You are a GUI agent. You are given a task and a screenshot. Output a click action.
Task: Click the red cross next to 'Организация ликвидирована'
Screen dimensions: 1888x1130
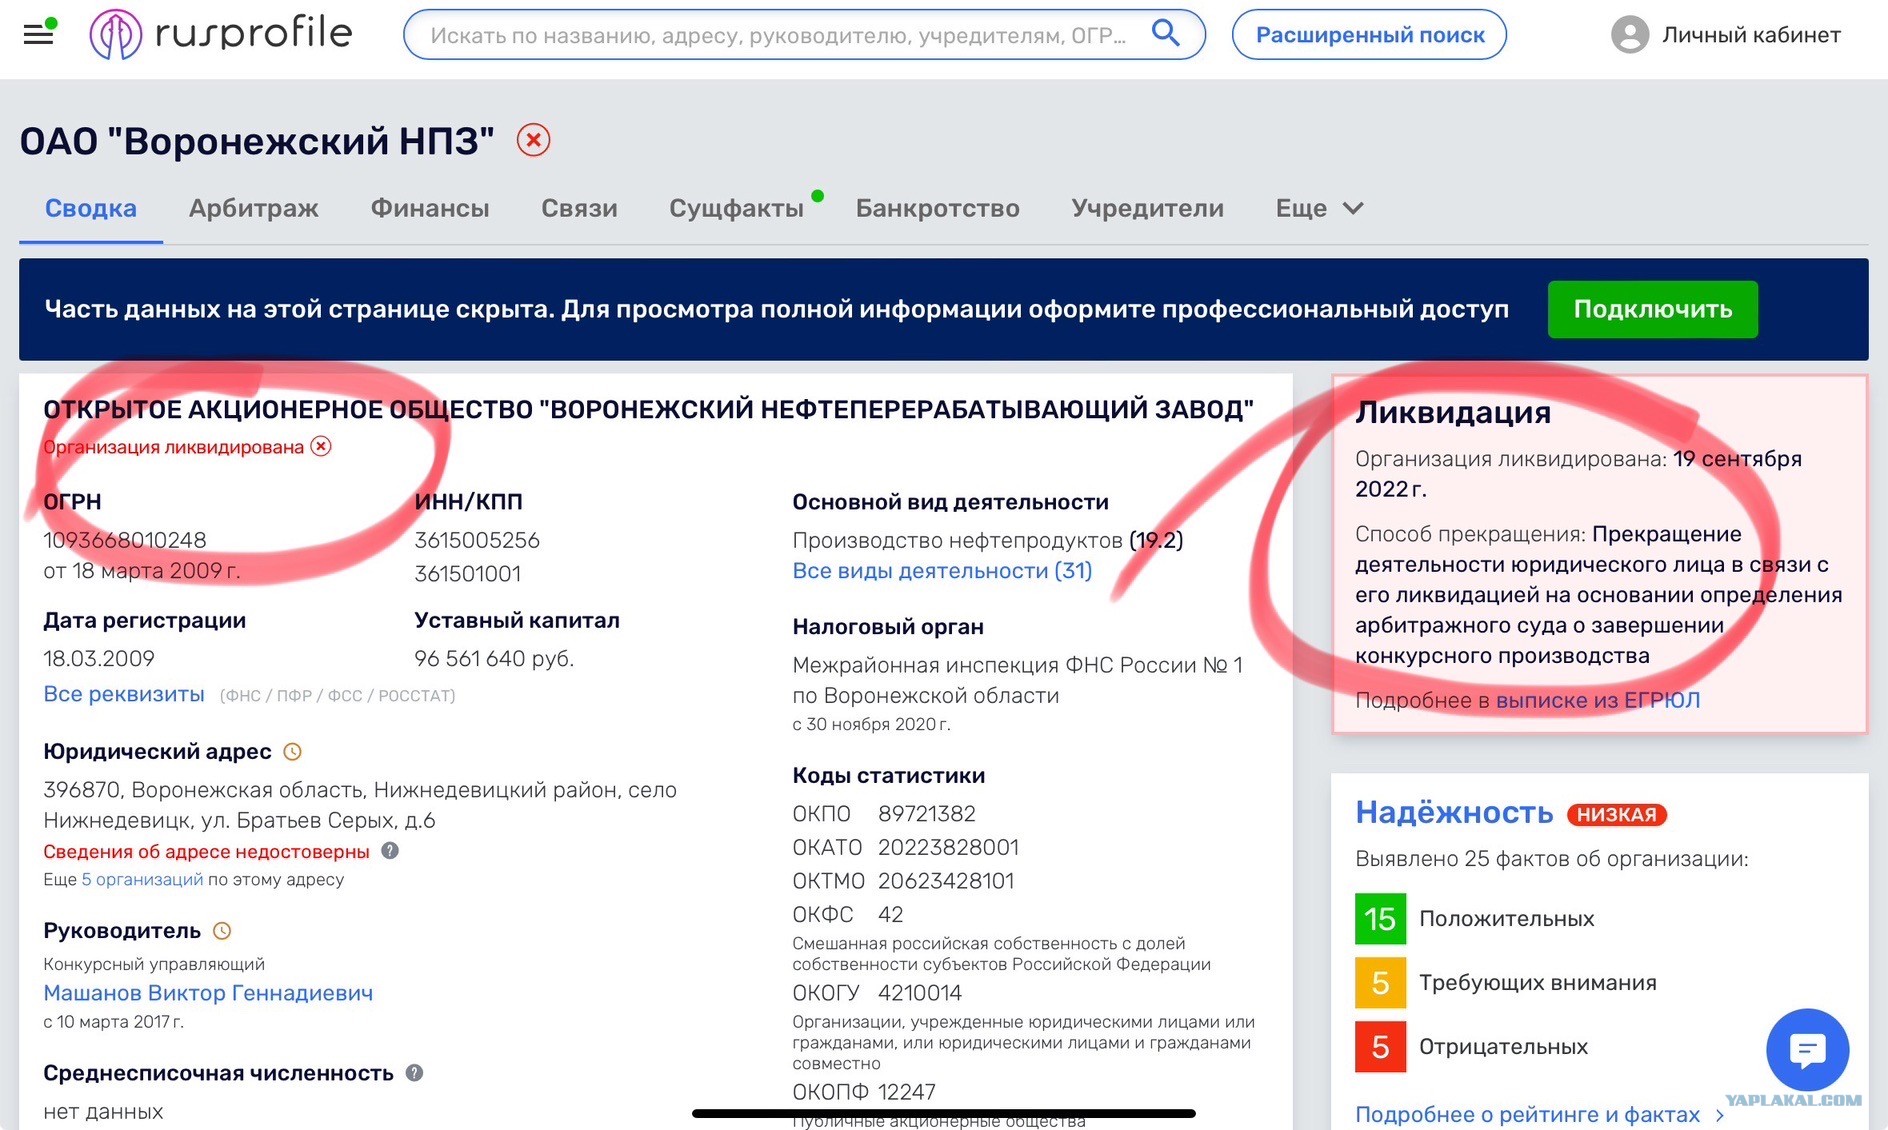(321, 446)
